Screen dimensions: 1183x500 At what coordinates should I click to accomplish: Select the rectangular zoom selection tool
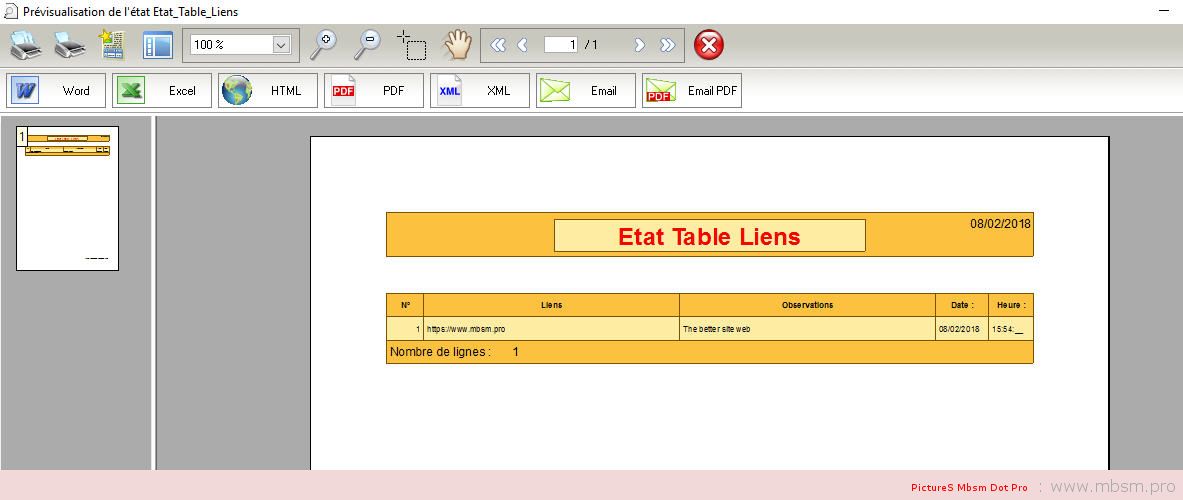tap(411, 45)
